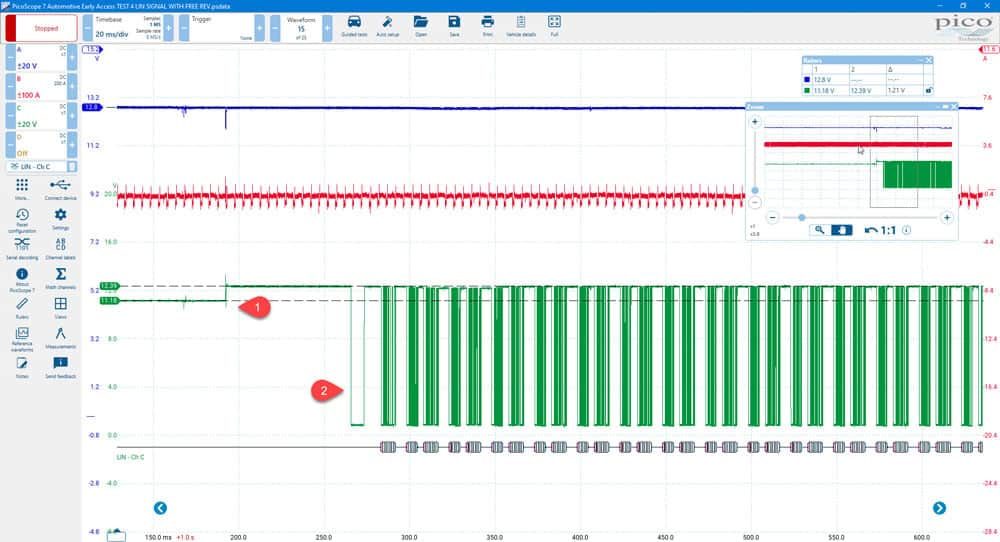This screenshot has width=1000, height=542.
Task: Open the Trigger settings panel
Action: pos(221,29)
